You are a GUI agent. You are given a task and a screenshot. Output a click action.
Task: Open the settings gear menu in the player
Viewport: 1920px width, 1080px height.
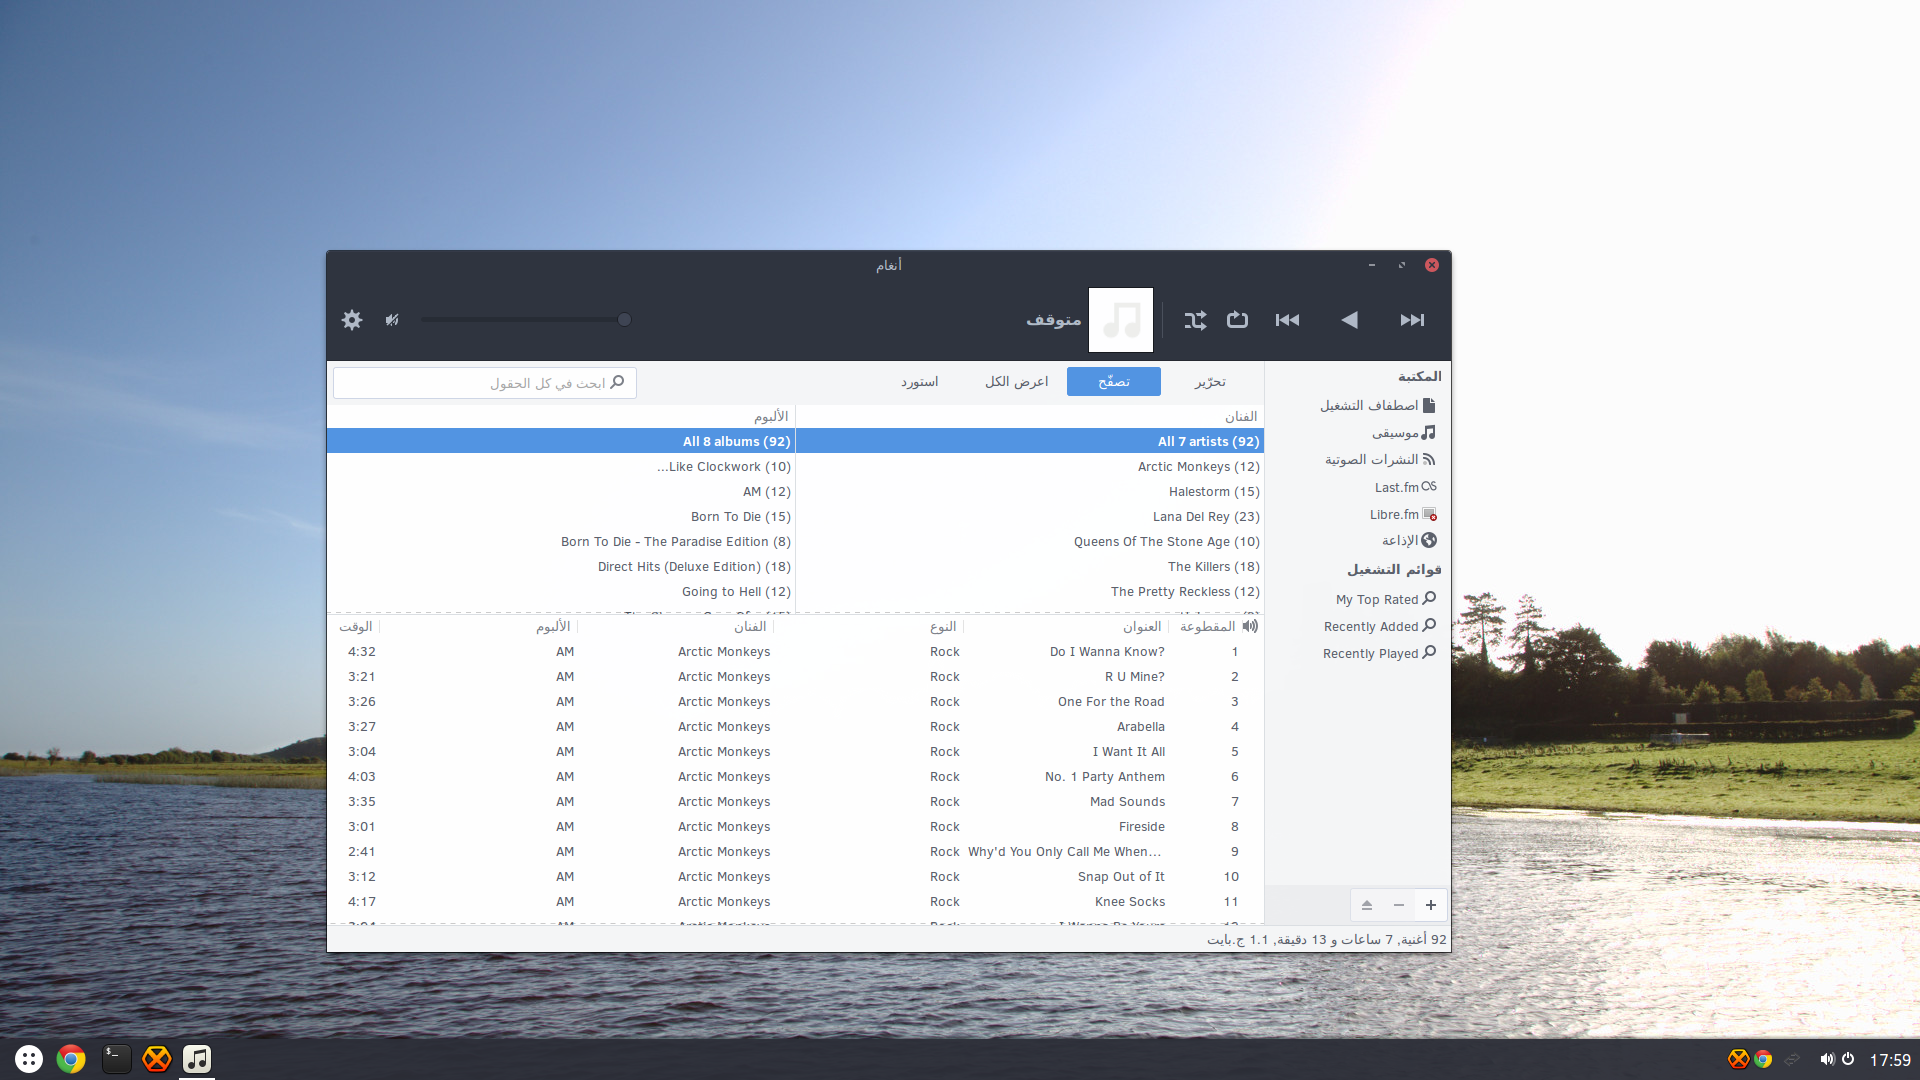click(x=352, y=320)
